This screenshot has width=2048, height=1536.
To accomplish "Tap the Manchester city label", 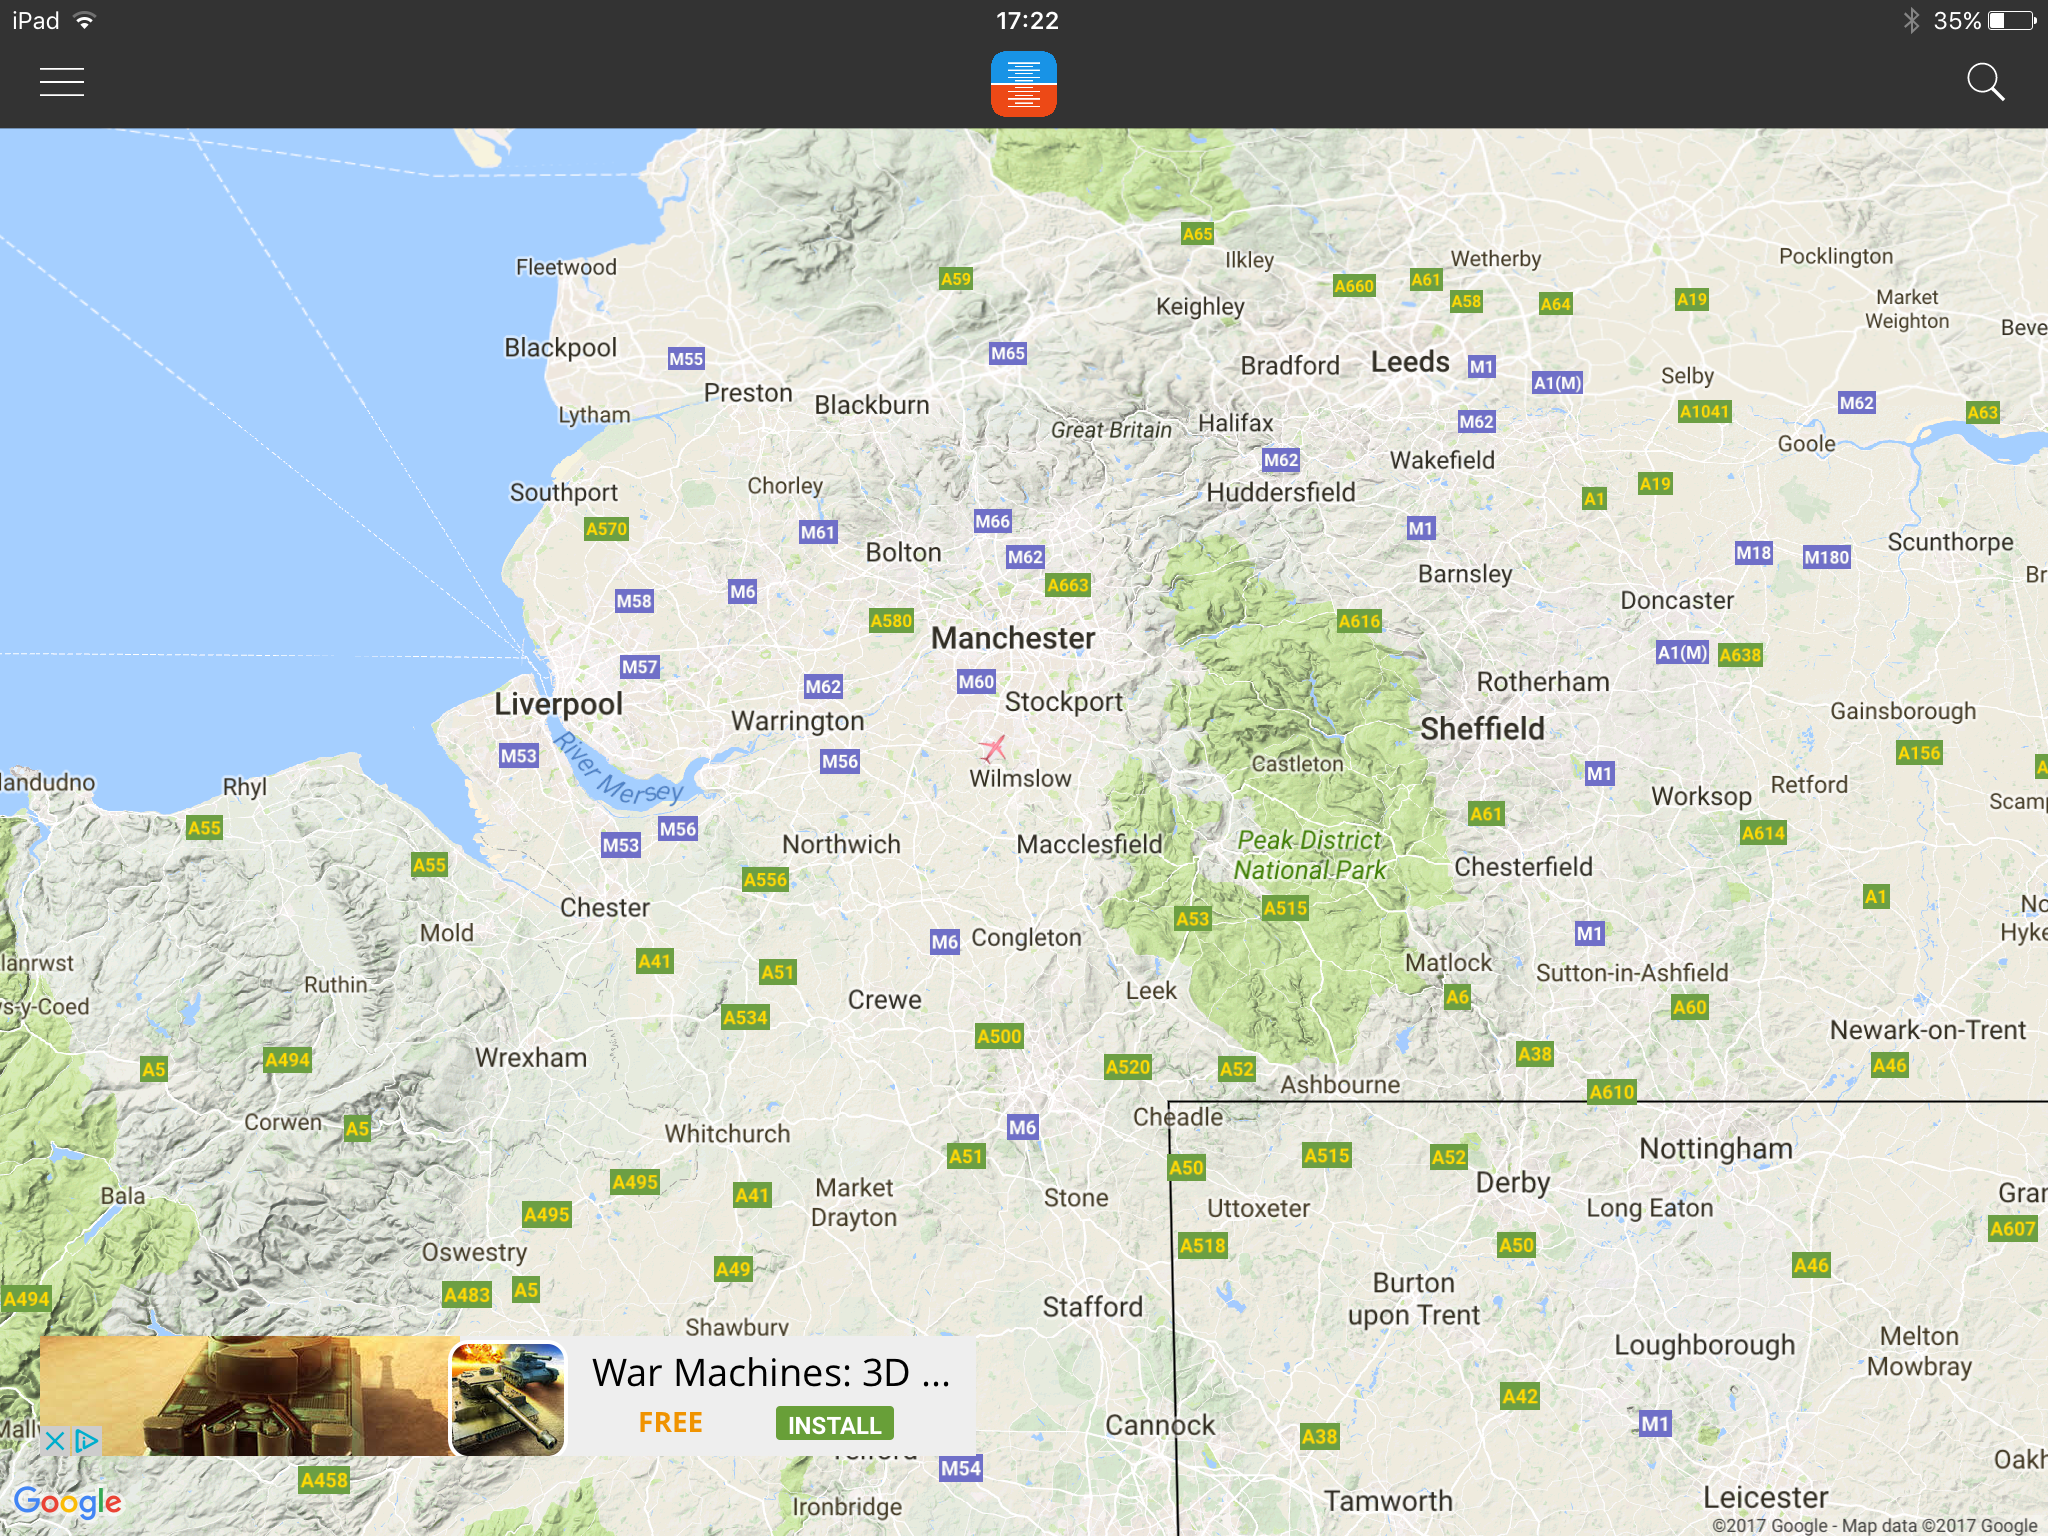I will [1012, 638].
